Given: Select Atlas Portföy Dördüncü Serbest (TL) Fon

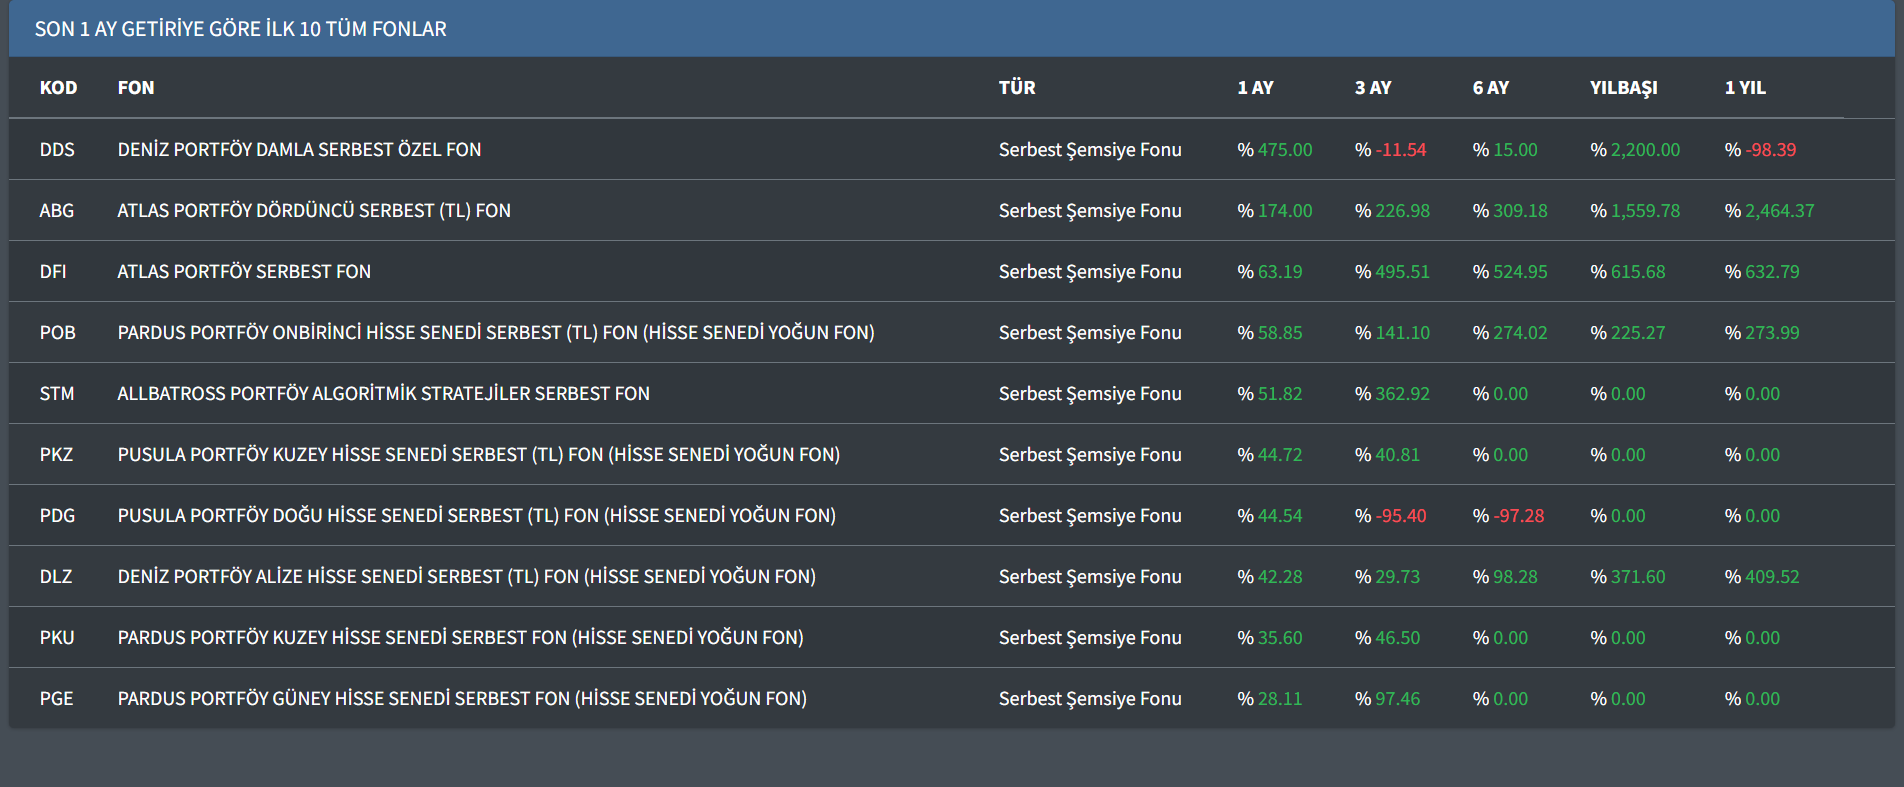Looking at the screenshot, I should [x=314, y=211].
